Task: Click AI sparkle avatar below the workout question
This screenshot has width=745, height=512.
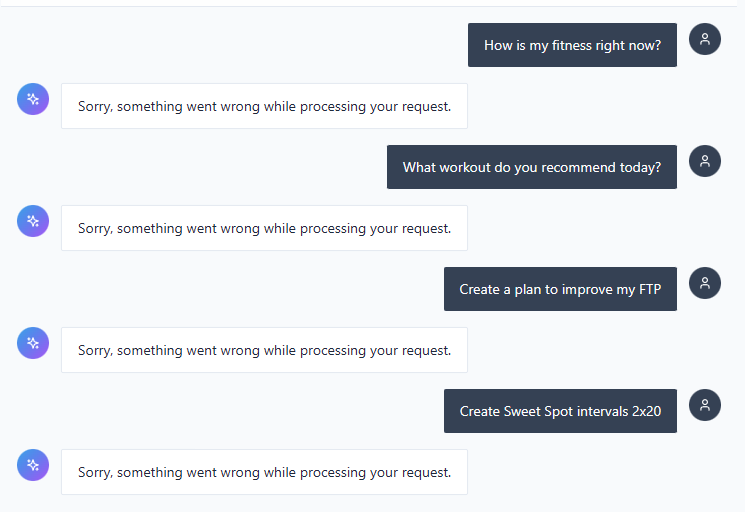Action: (33, 221)
